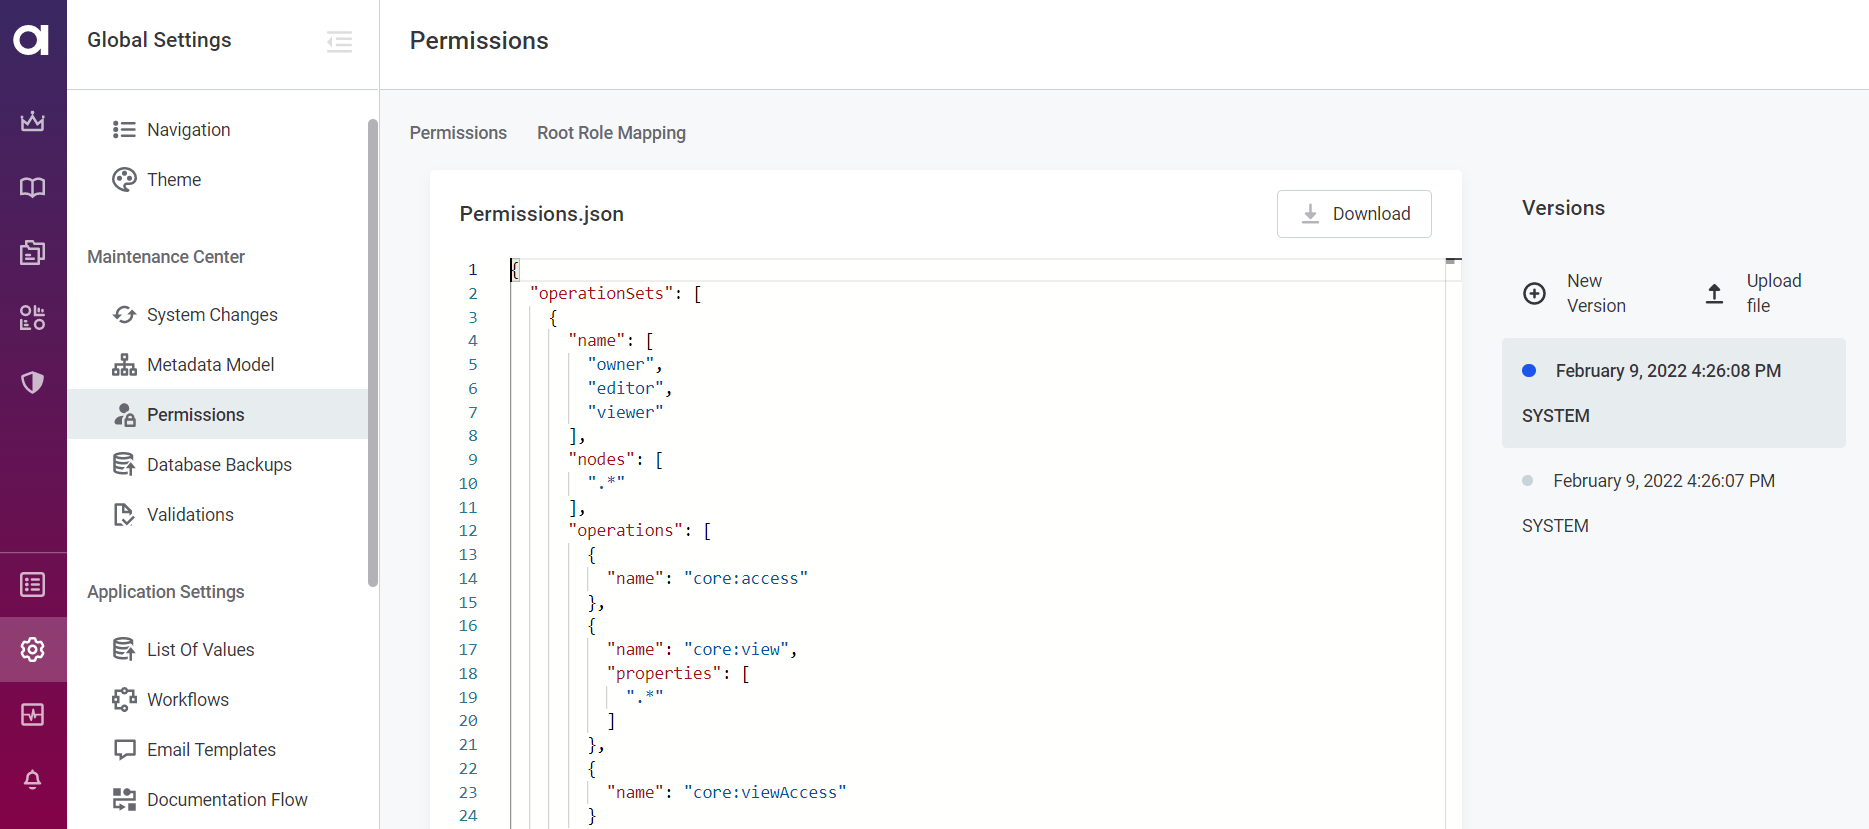Click the Database Backups icon

click(x=124, y=465)
